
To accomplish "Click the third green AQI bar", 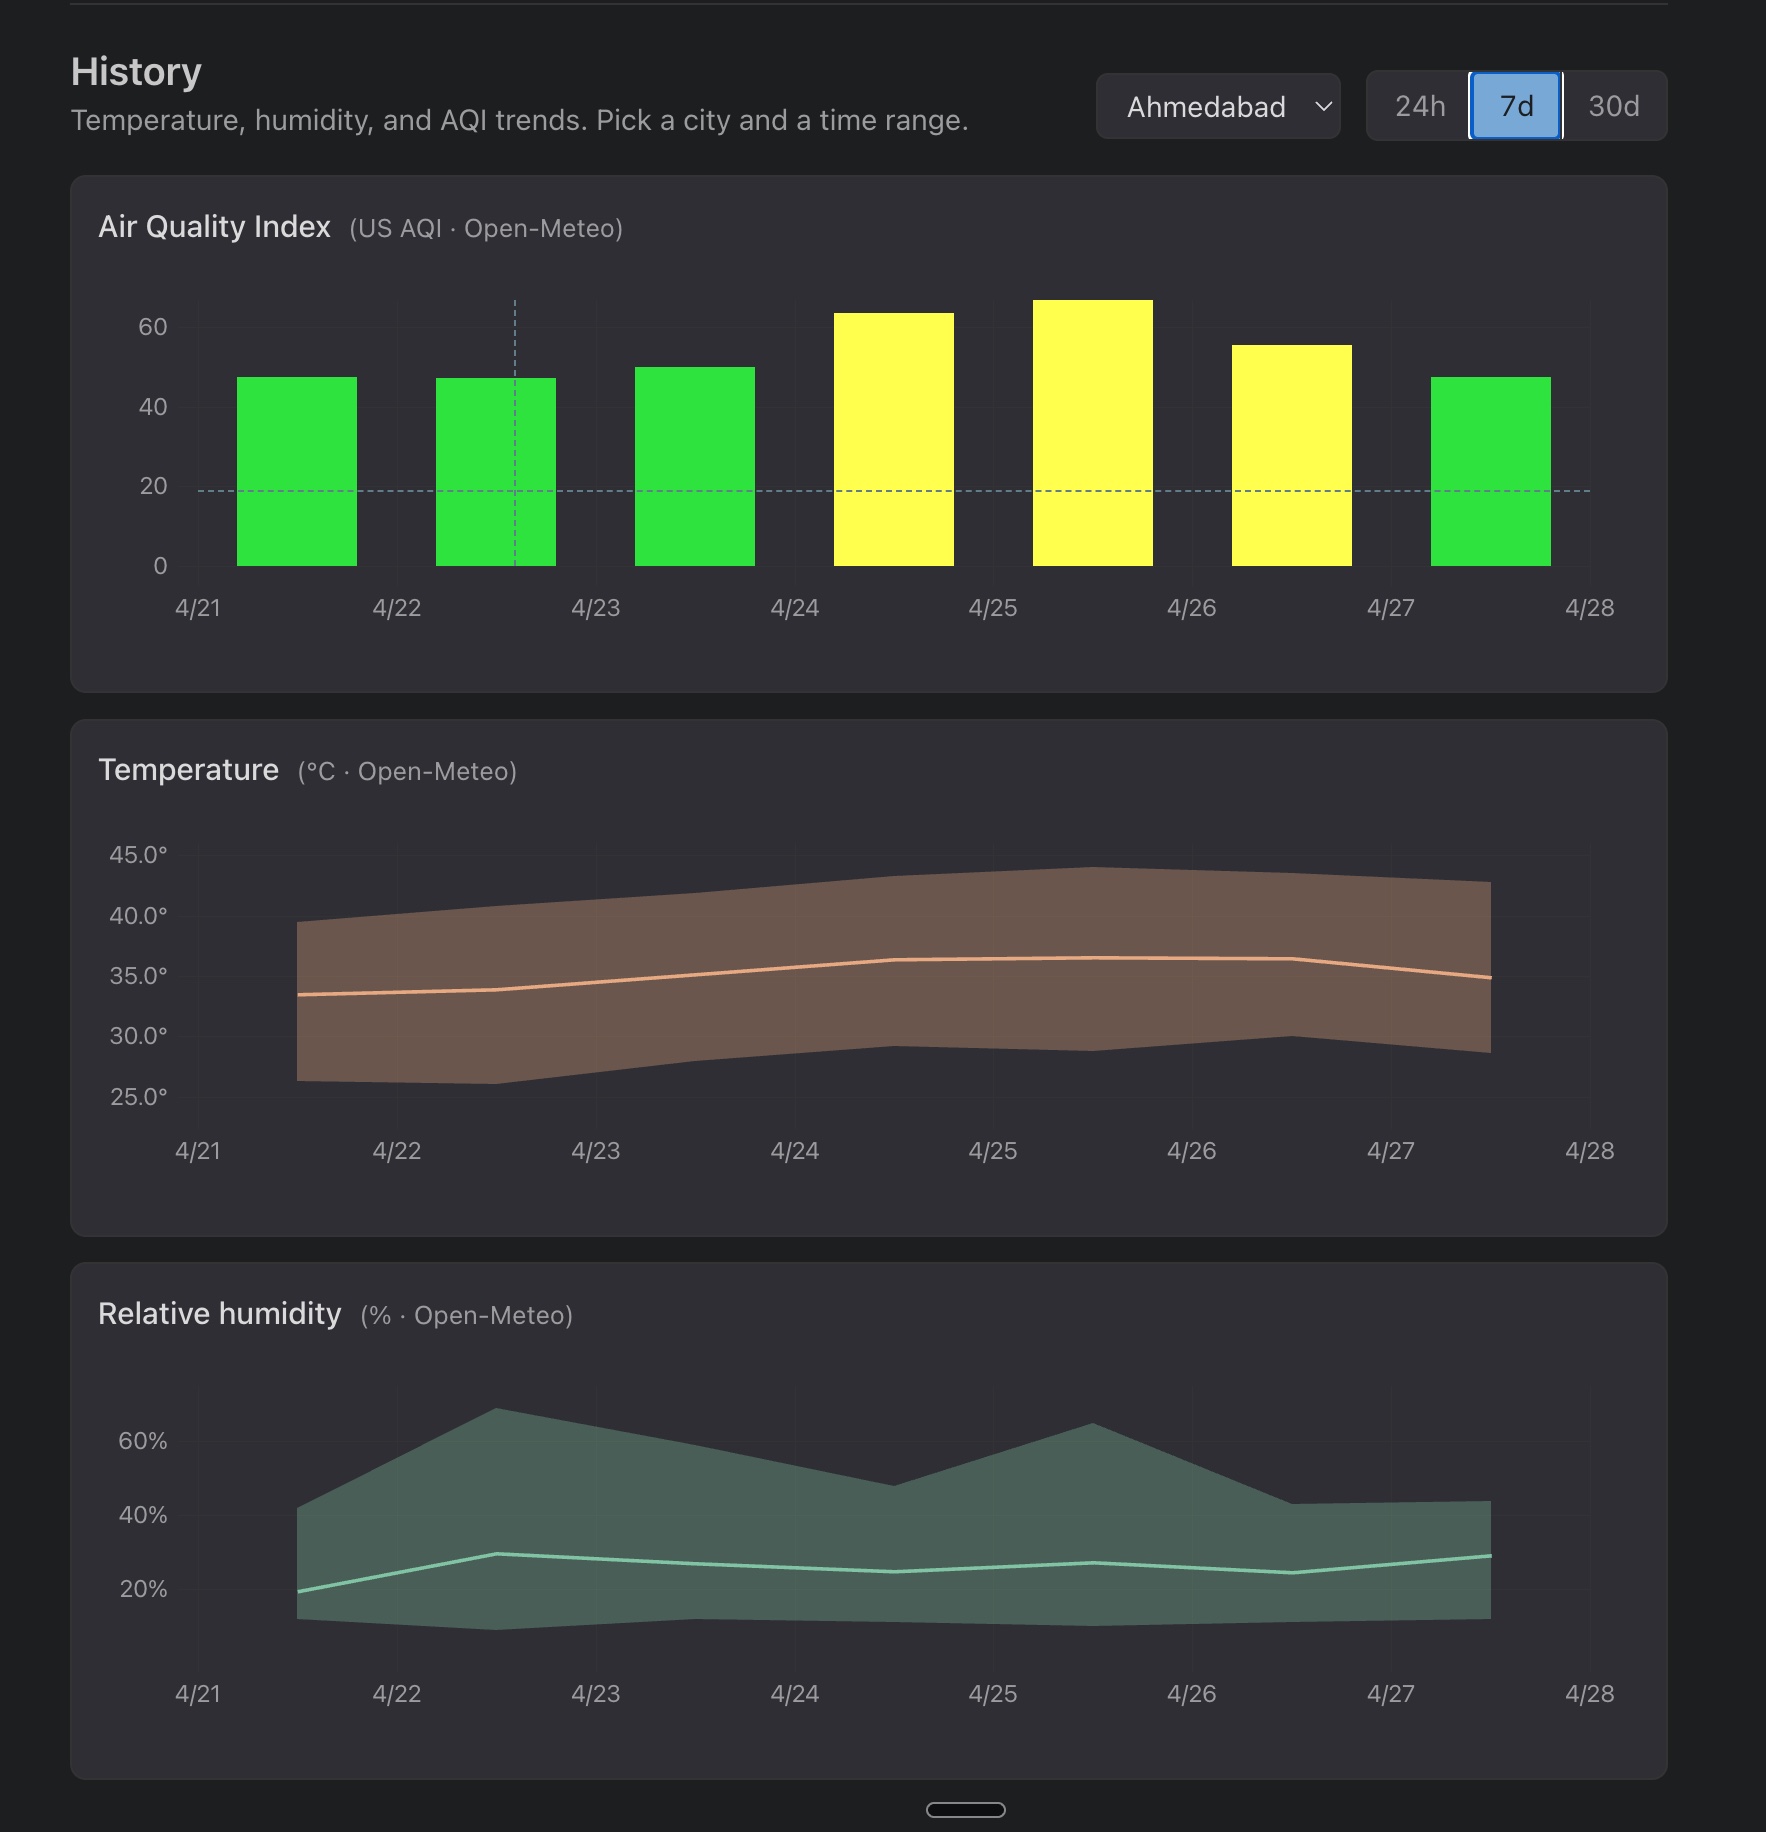I will click(694, 465).
